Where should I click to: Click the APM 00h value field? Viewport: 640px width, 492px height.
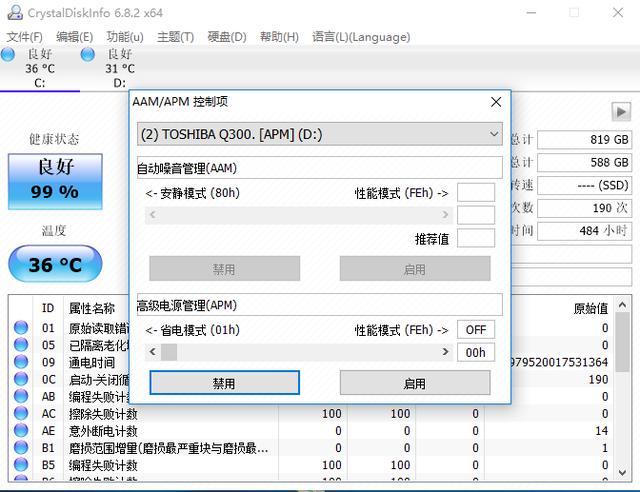point(476,352)
